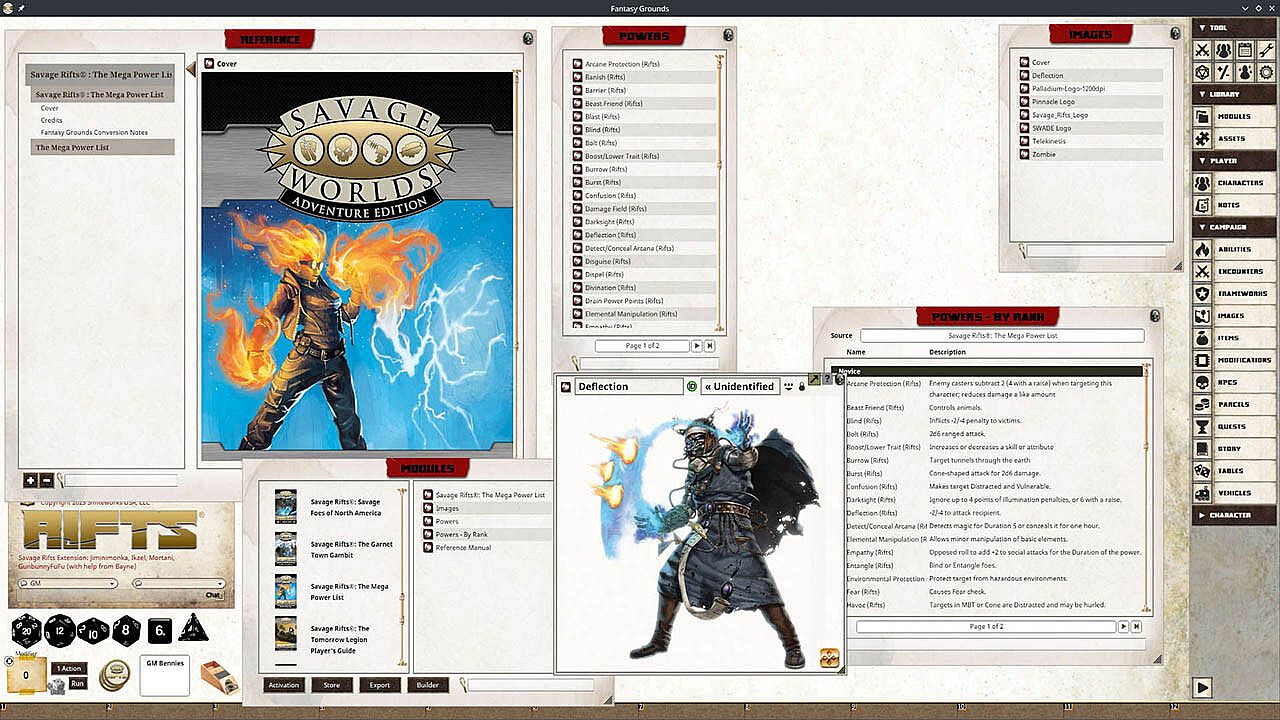The image size is (1280, 720).
Task: Select the d10 die
Action: coord(93,630)
